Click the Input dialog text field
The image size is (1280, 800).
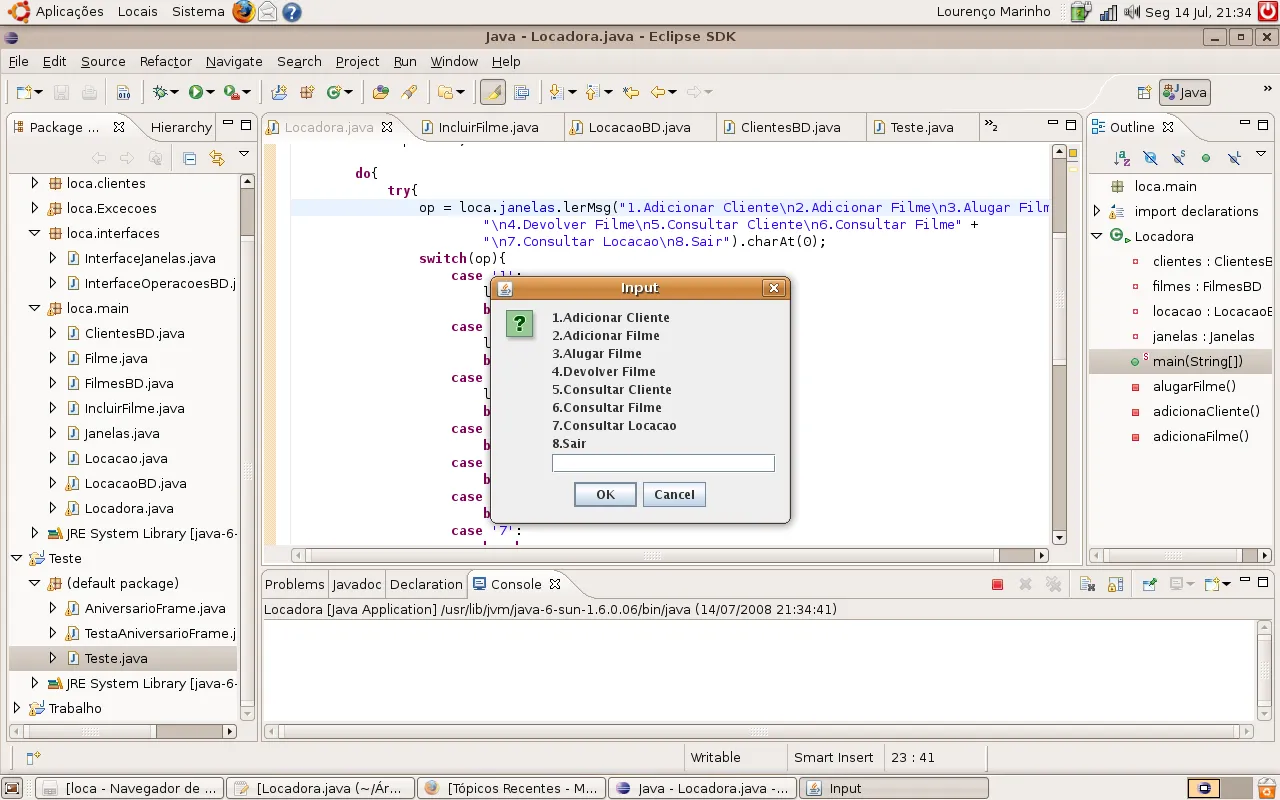pos(663,463)
